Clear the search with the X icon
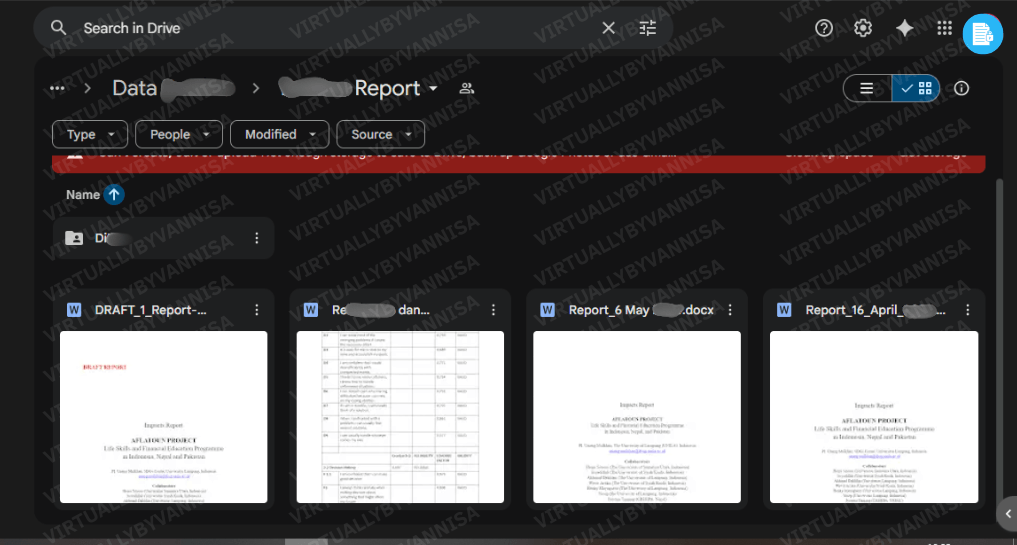 click(608, 28)
